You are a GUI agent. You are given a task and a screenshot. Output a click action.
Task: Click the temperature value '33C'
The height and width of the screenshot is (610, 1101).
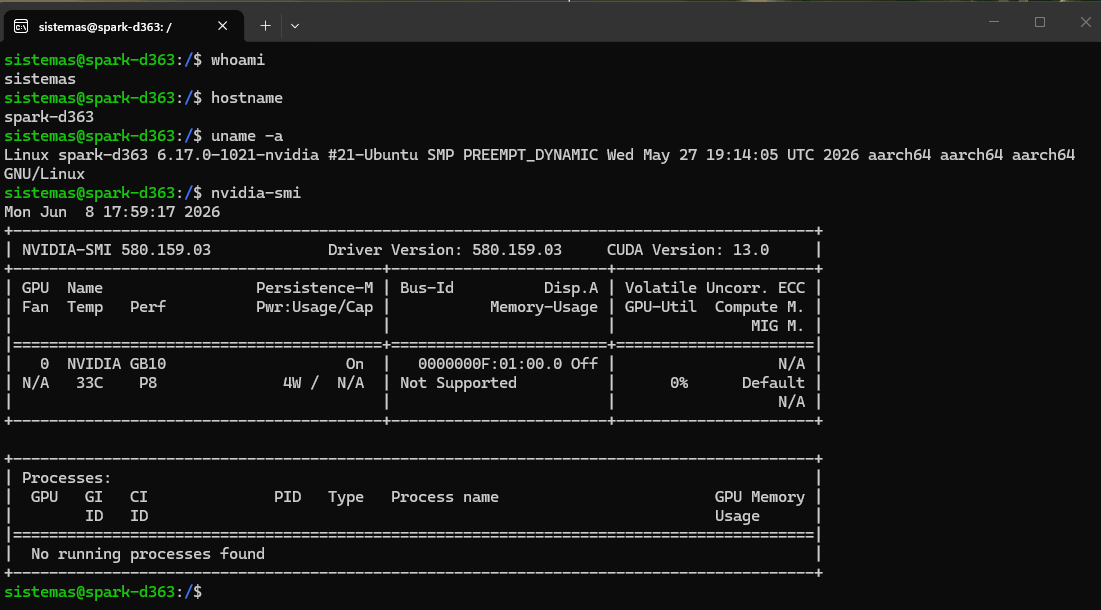(89, 383)
